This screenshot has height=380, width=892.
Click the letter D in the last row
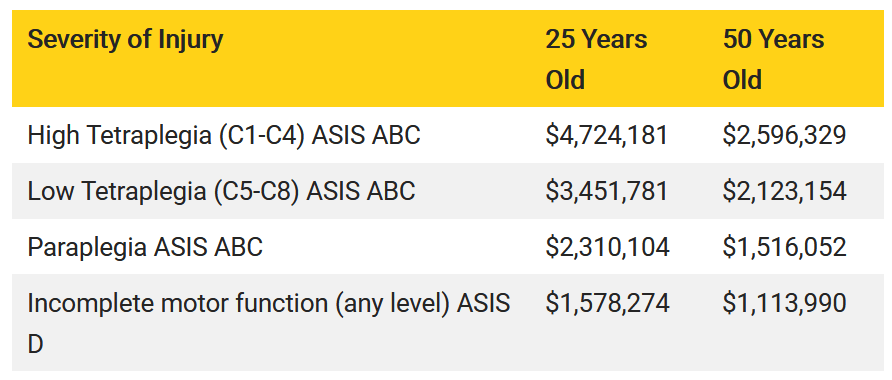click(x=35, y=344)
